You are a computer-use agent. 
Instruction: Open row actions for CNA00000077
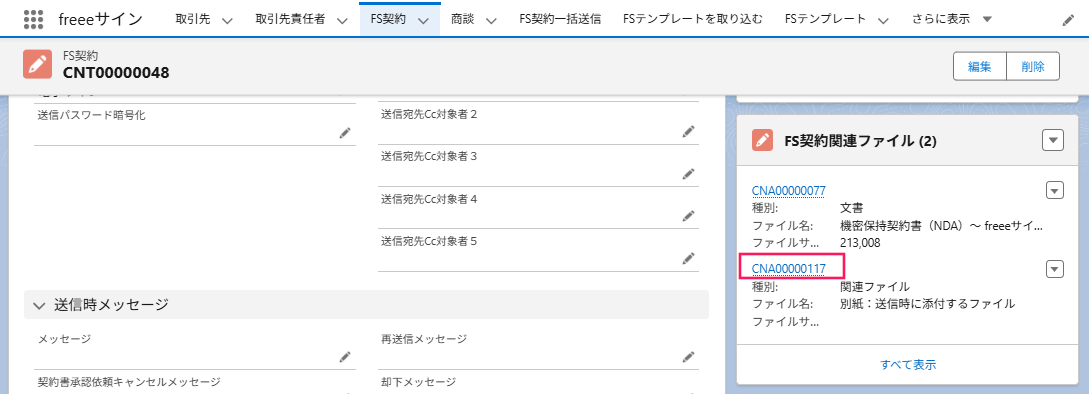point(1054,190)
